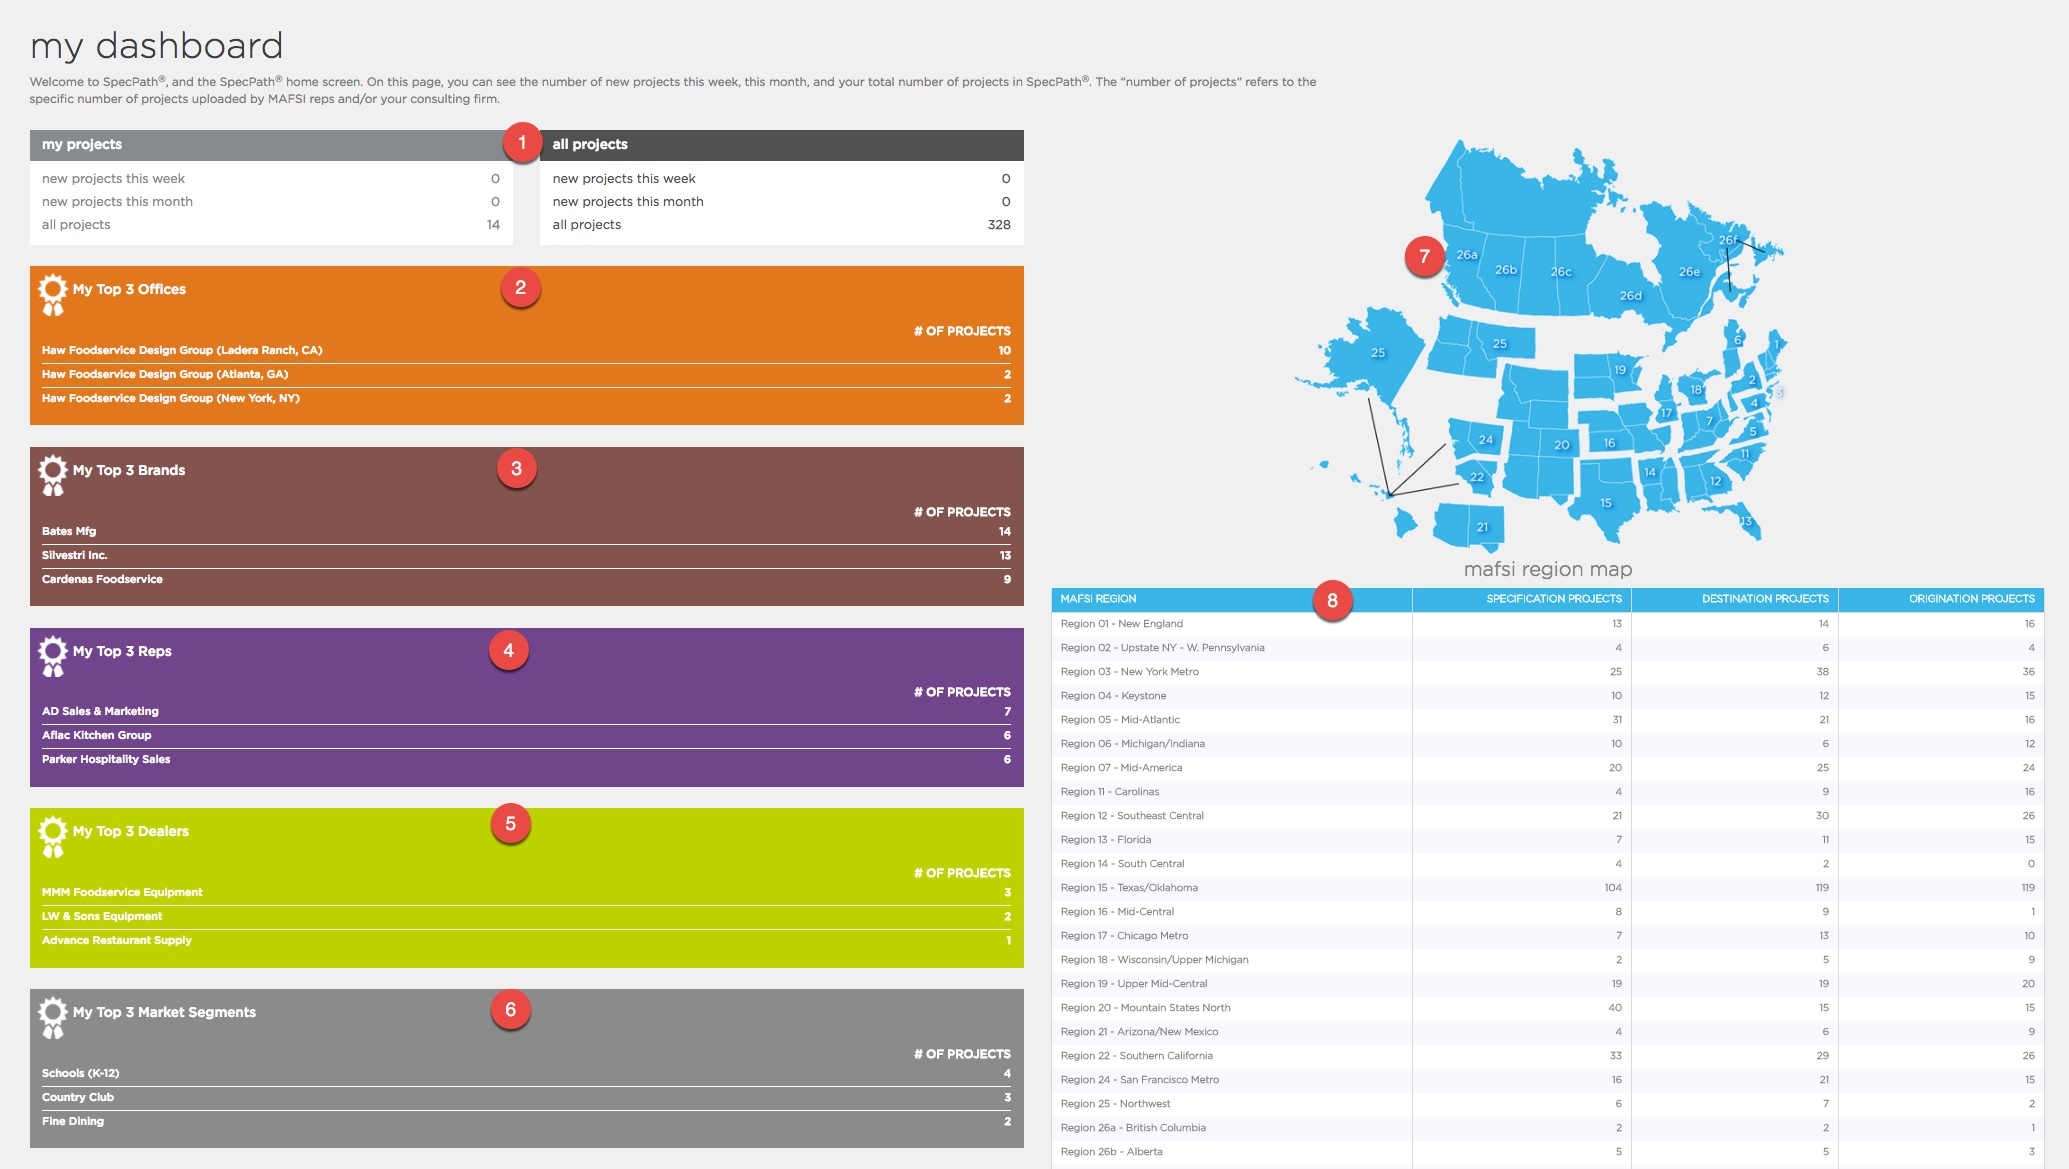2069x1169 pixels.
Task: Click the award ribbon icon beside My Top 3 Offices
Action: 53,294
